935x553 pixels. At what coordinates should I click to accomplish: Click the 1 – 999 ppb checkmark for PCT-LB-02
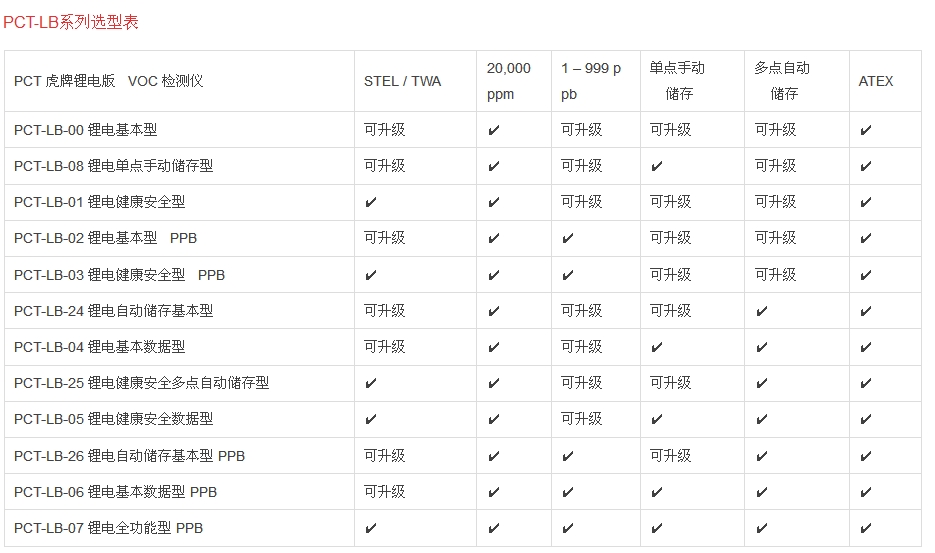pos(567,238)
